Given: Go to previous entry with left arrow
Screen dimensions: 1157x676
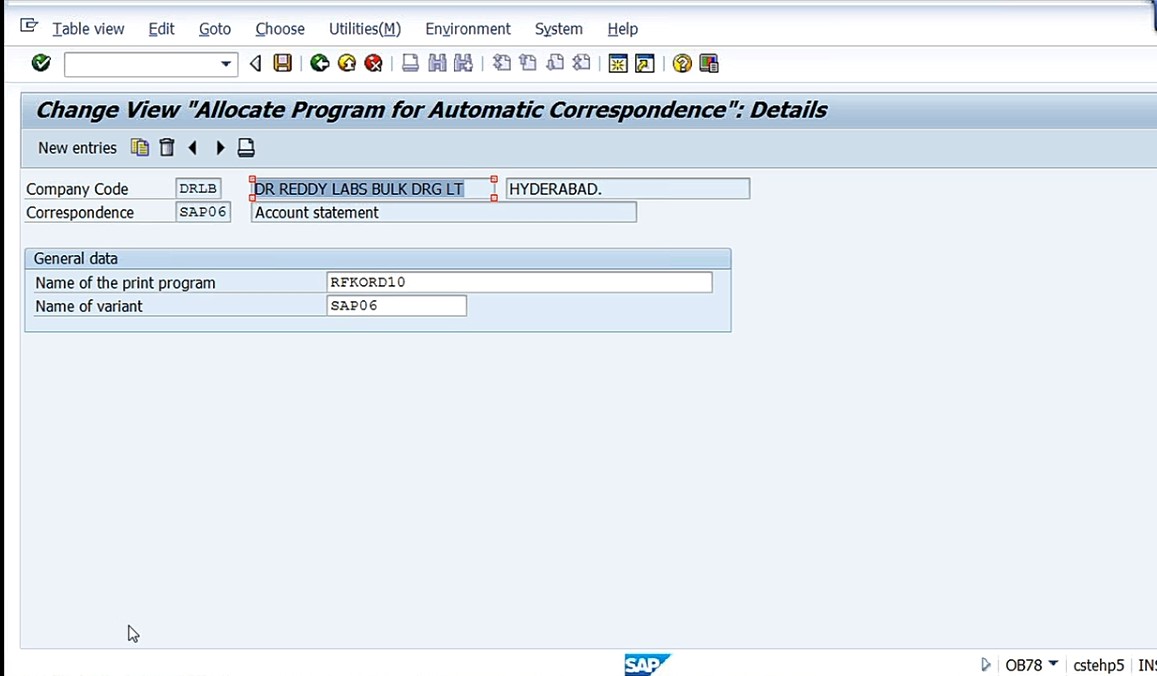Looking at the screenshot, I should point(193,148).
